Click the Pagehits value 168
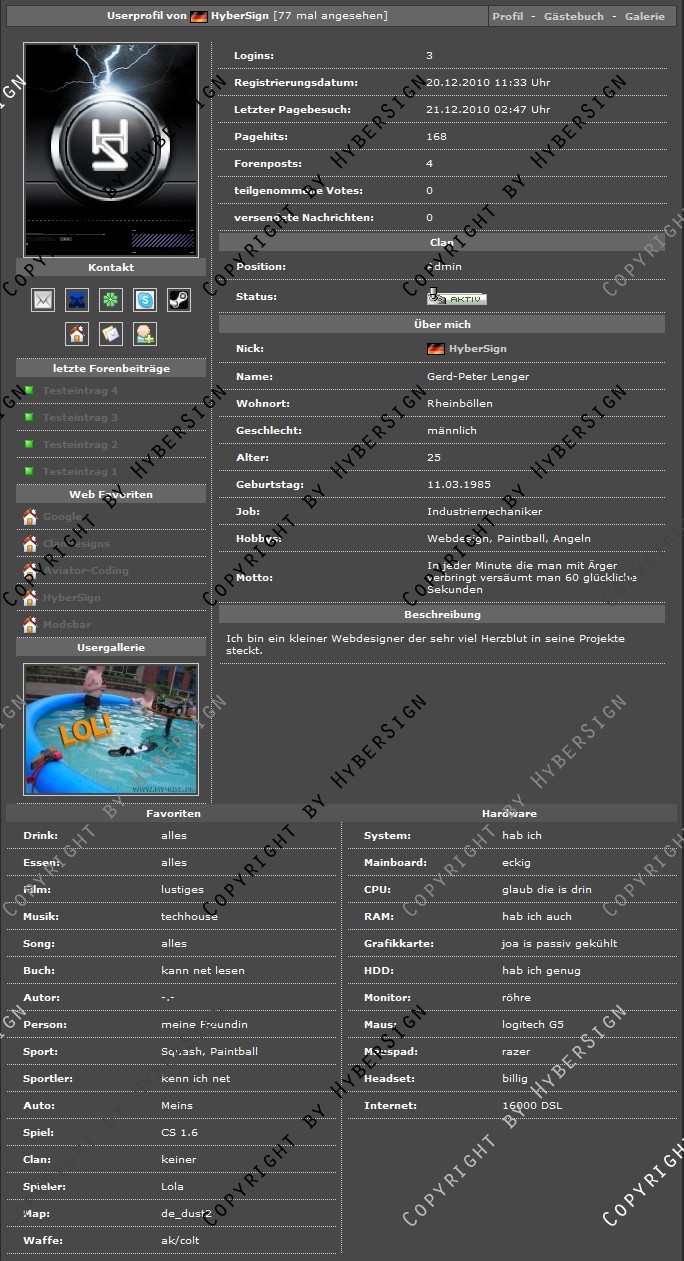 pyautogui.click(x=437, y=137)
